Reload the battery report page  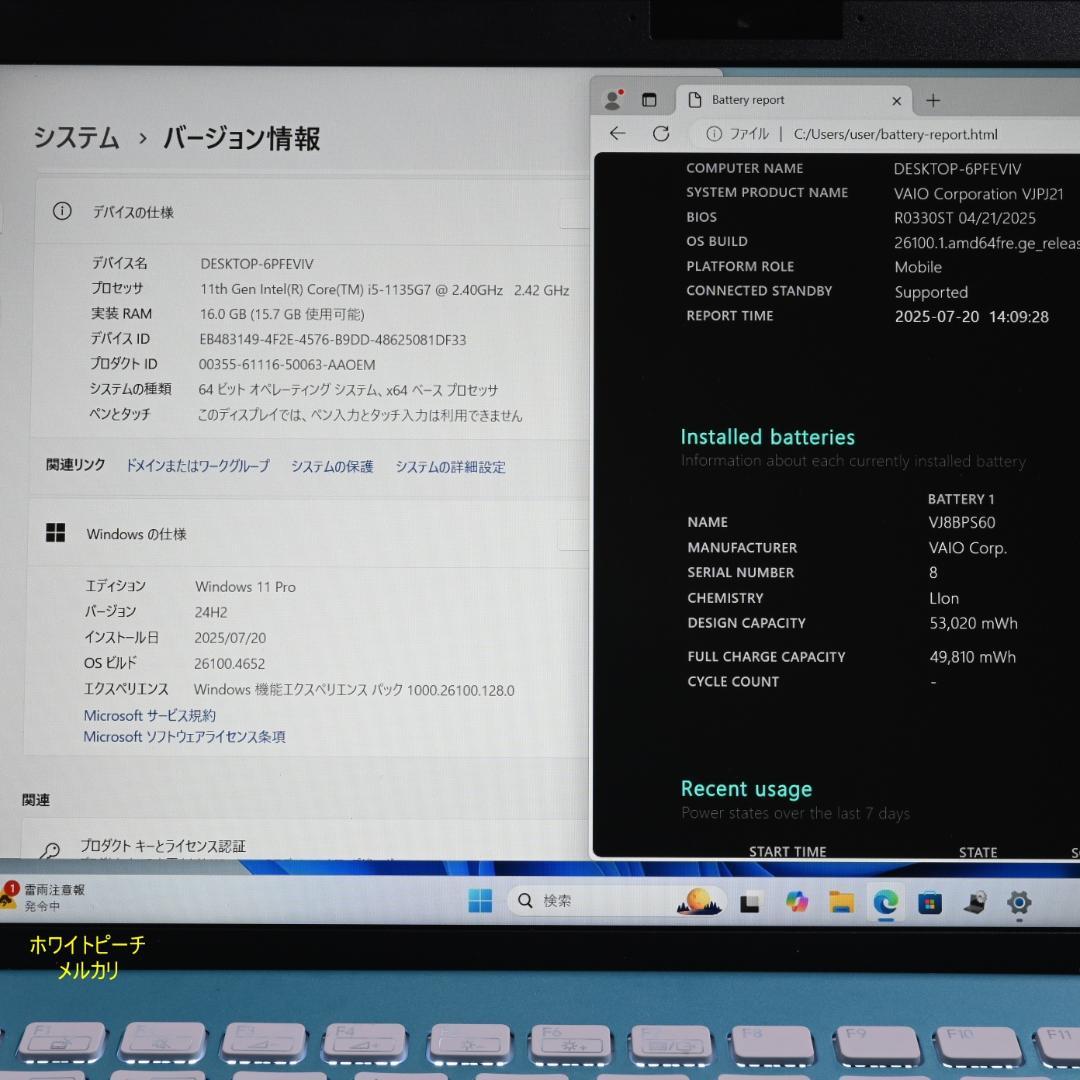point(661,133)
